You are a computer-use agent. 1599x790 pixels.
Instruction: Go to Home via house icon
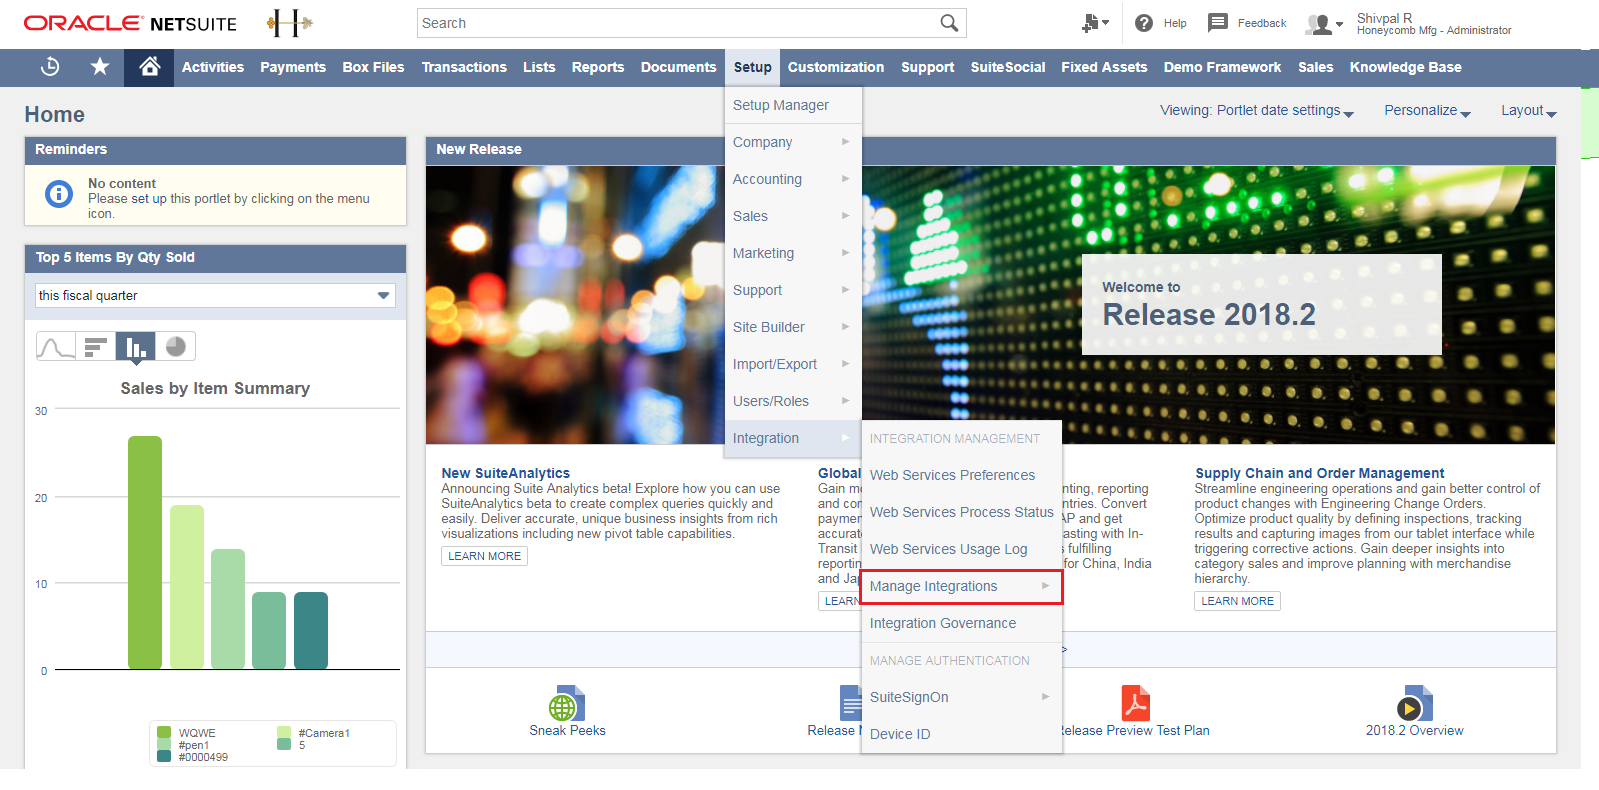(x=149, y=67)
